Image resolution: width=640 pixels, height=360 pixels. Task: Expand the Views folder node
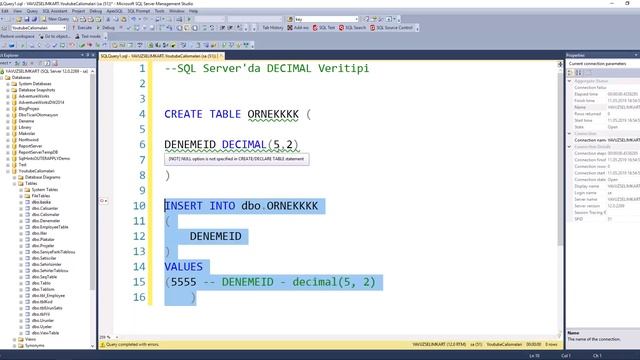pyautogui.click(x=14, y=339)
